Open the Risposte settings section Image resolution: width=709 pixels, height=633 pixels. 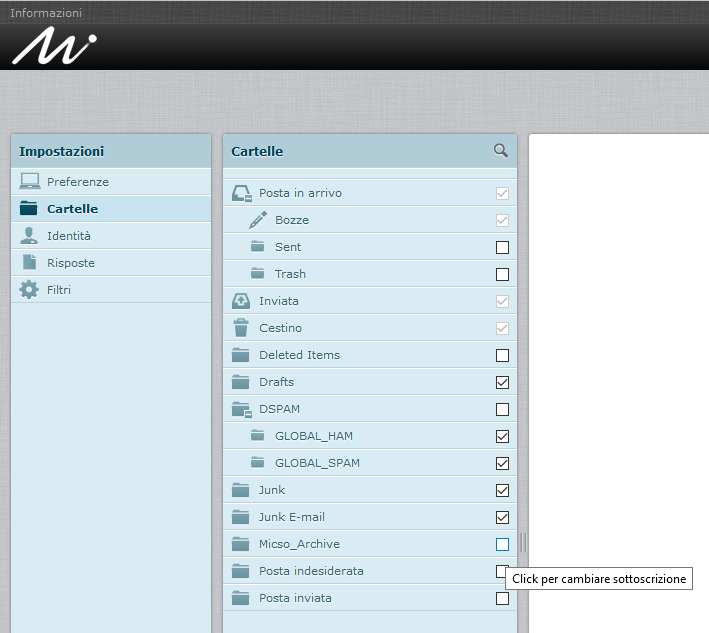coord(71,263)
